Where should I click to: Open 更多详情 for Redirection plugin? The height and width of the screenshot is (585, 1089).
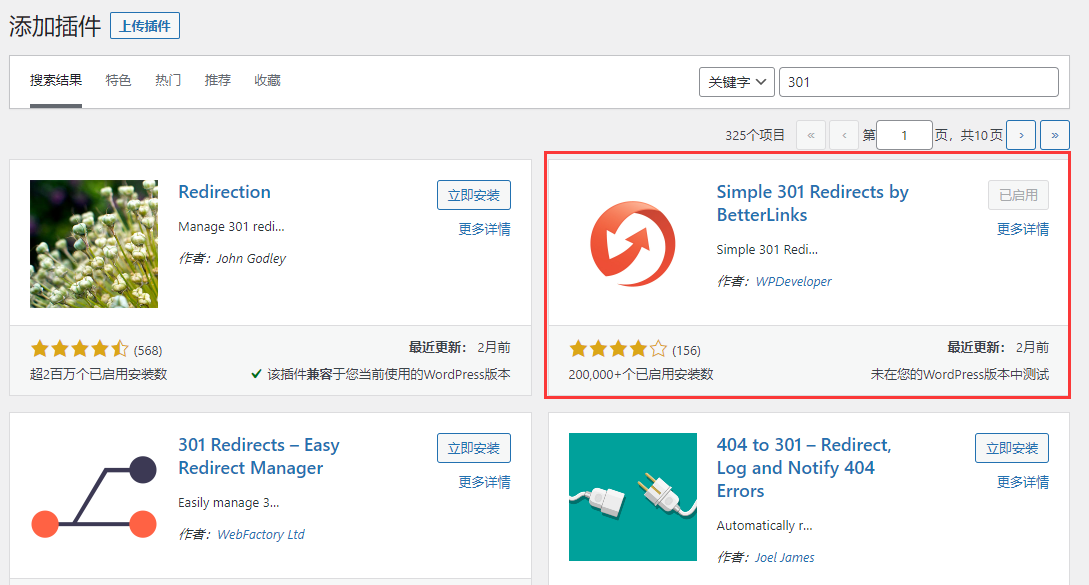(x=484, y=229)
